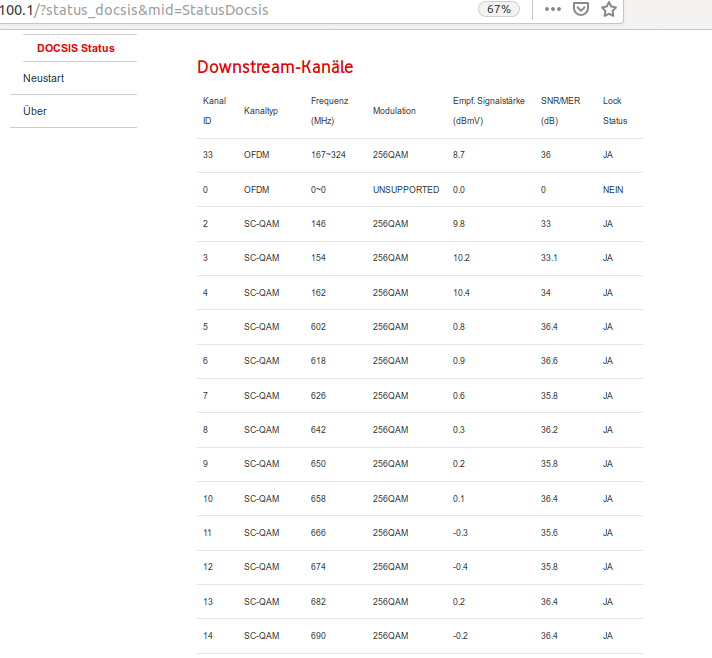Click SC-QAM type in channel 2 row
The height and width of the screenshot is (658, 712).
tap(262, 224)
